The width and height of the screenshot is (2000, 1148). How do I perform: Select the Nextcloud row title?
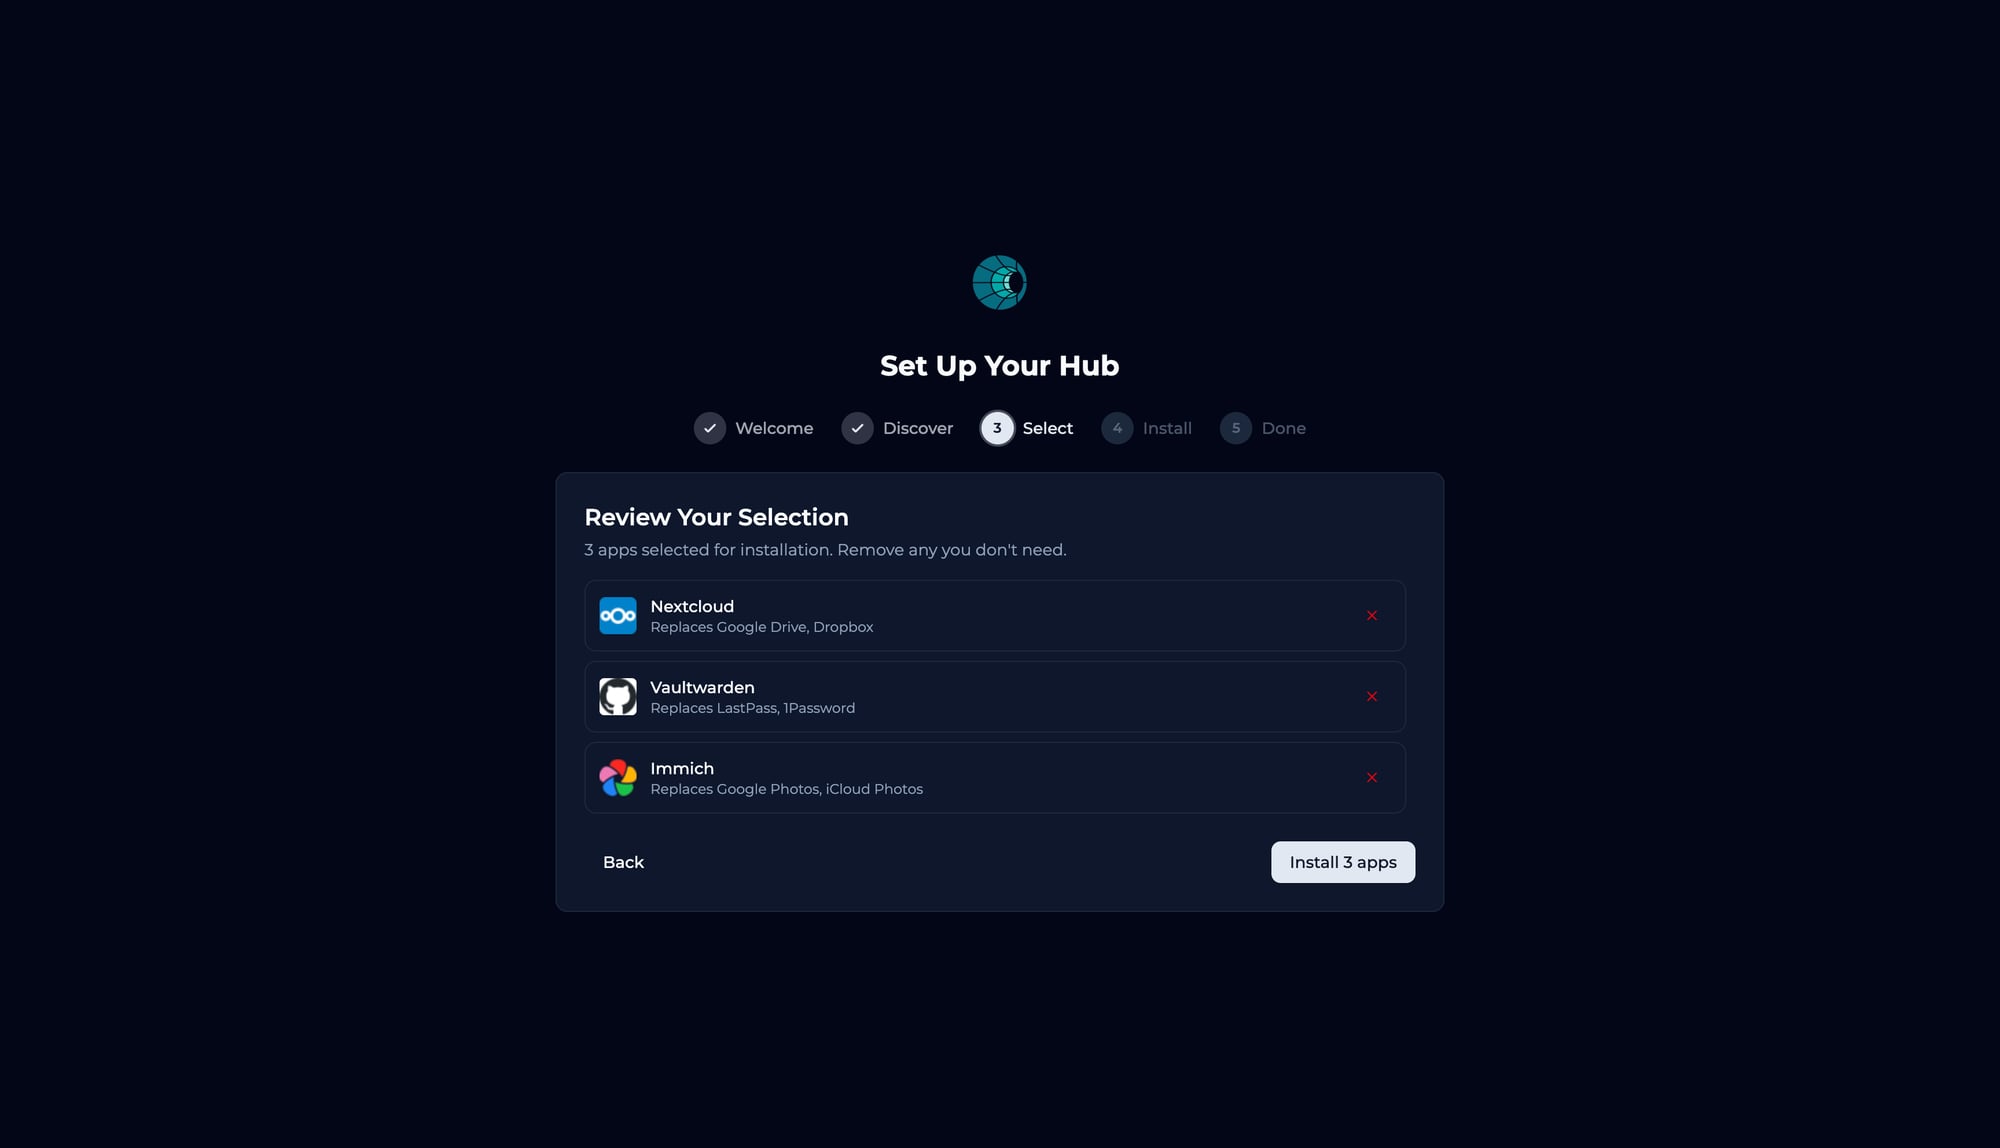(x=692, y=606)
